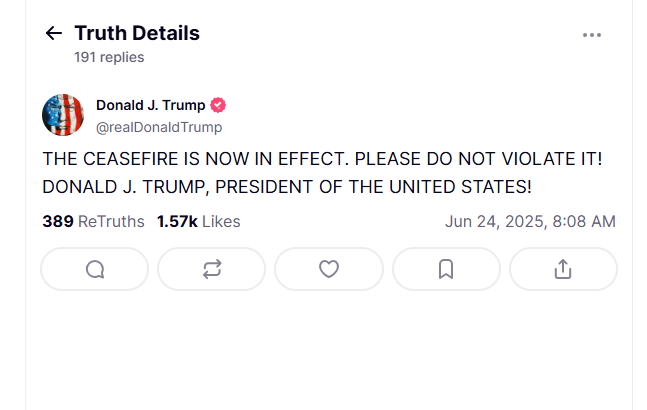Click the THE CEASEFIRE IS NOW IN EFFECT sentence
Screen dimensions: 647x410
coord(196,159)
